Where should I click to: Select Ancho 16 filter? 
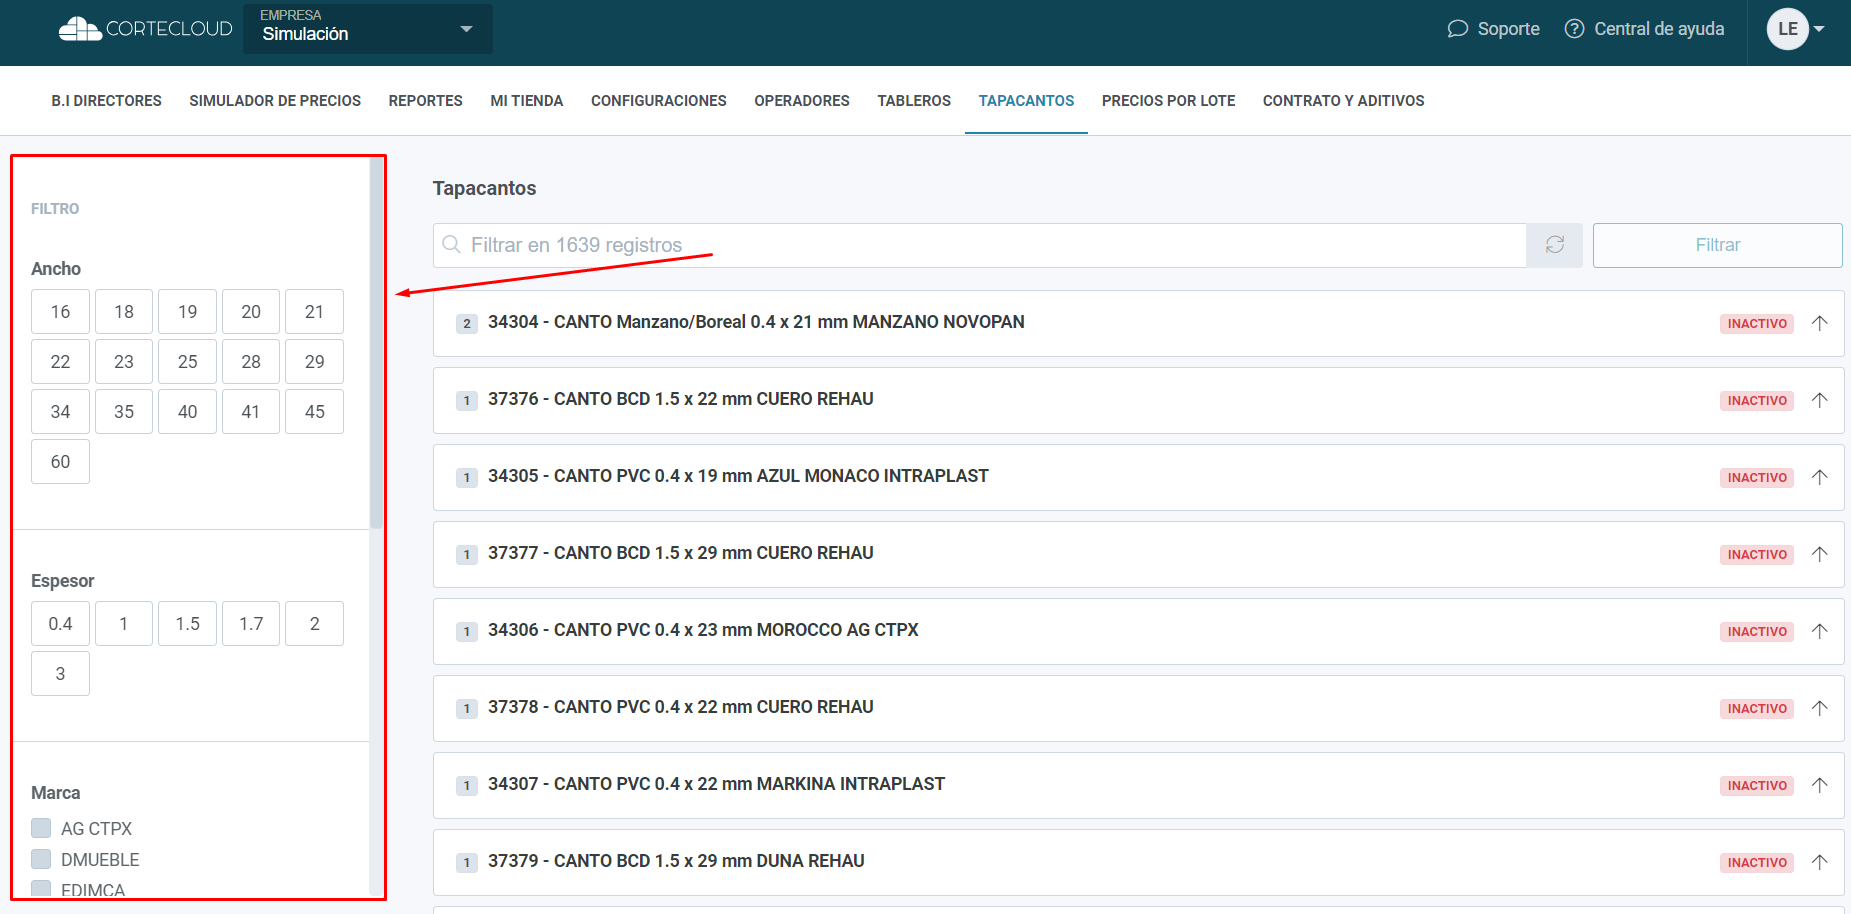pyautogui.click(x=60, y=312)
